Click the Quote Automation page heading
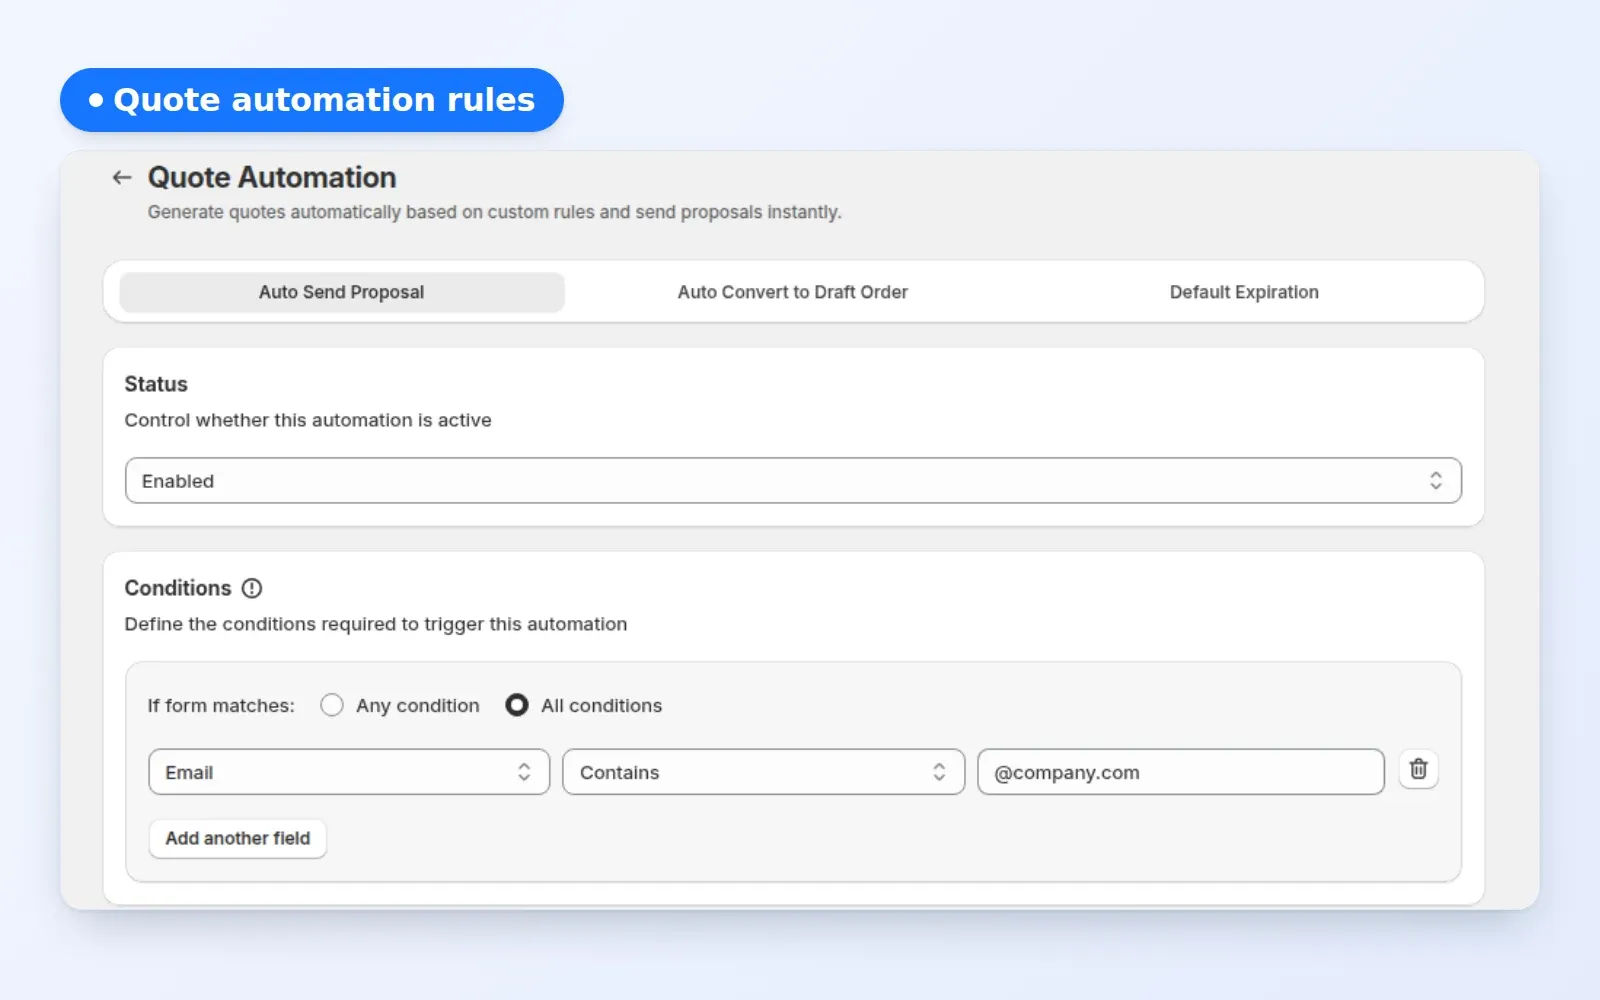This screenshot has width=1600, height=1000. point(272,177)
